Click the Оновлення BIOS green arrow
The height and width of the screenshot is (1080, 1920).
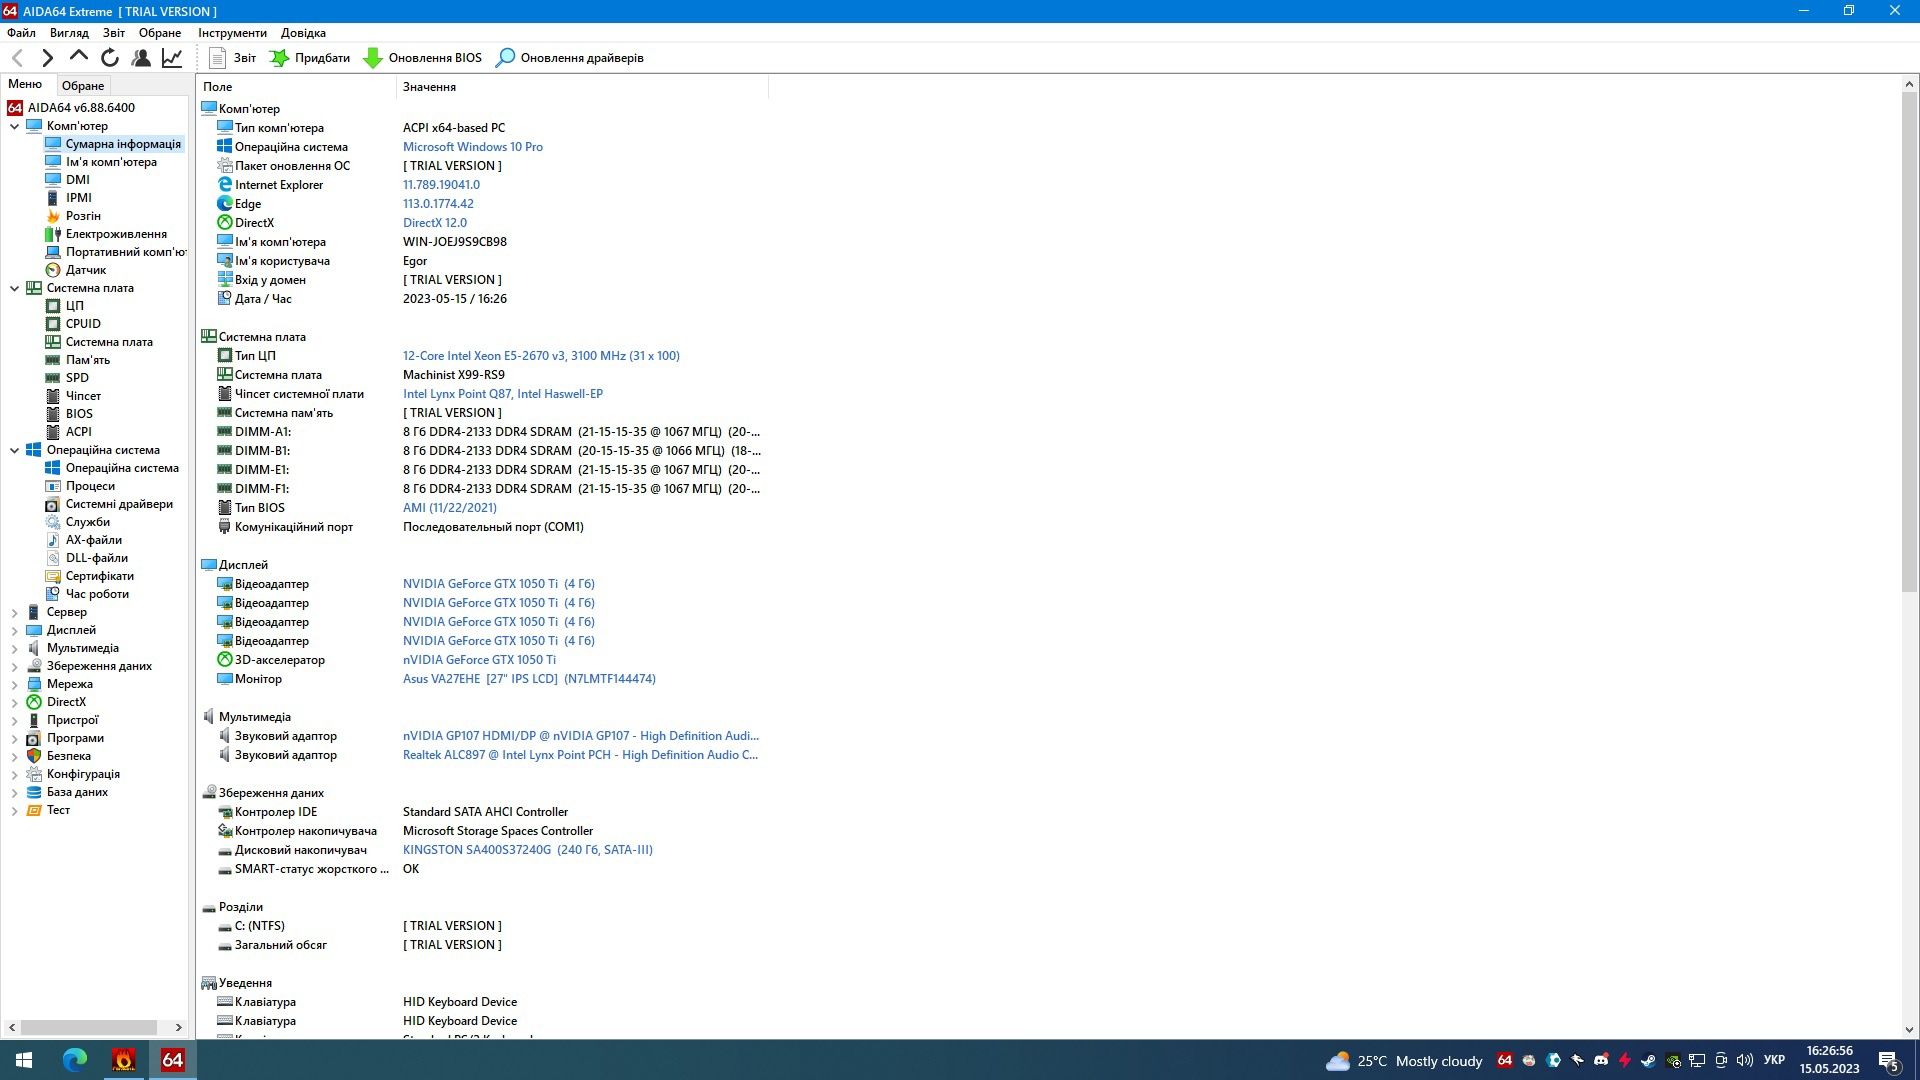(373, 58)
